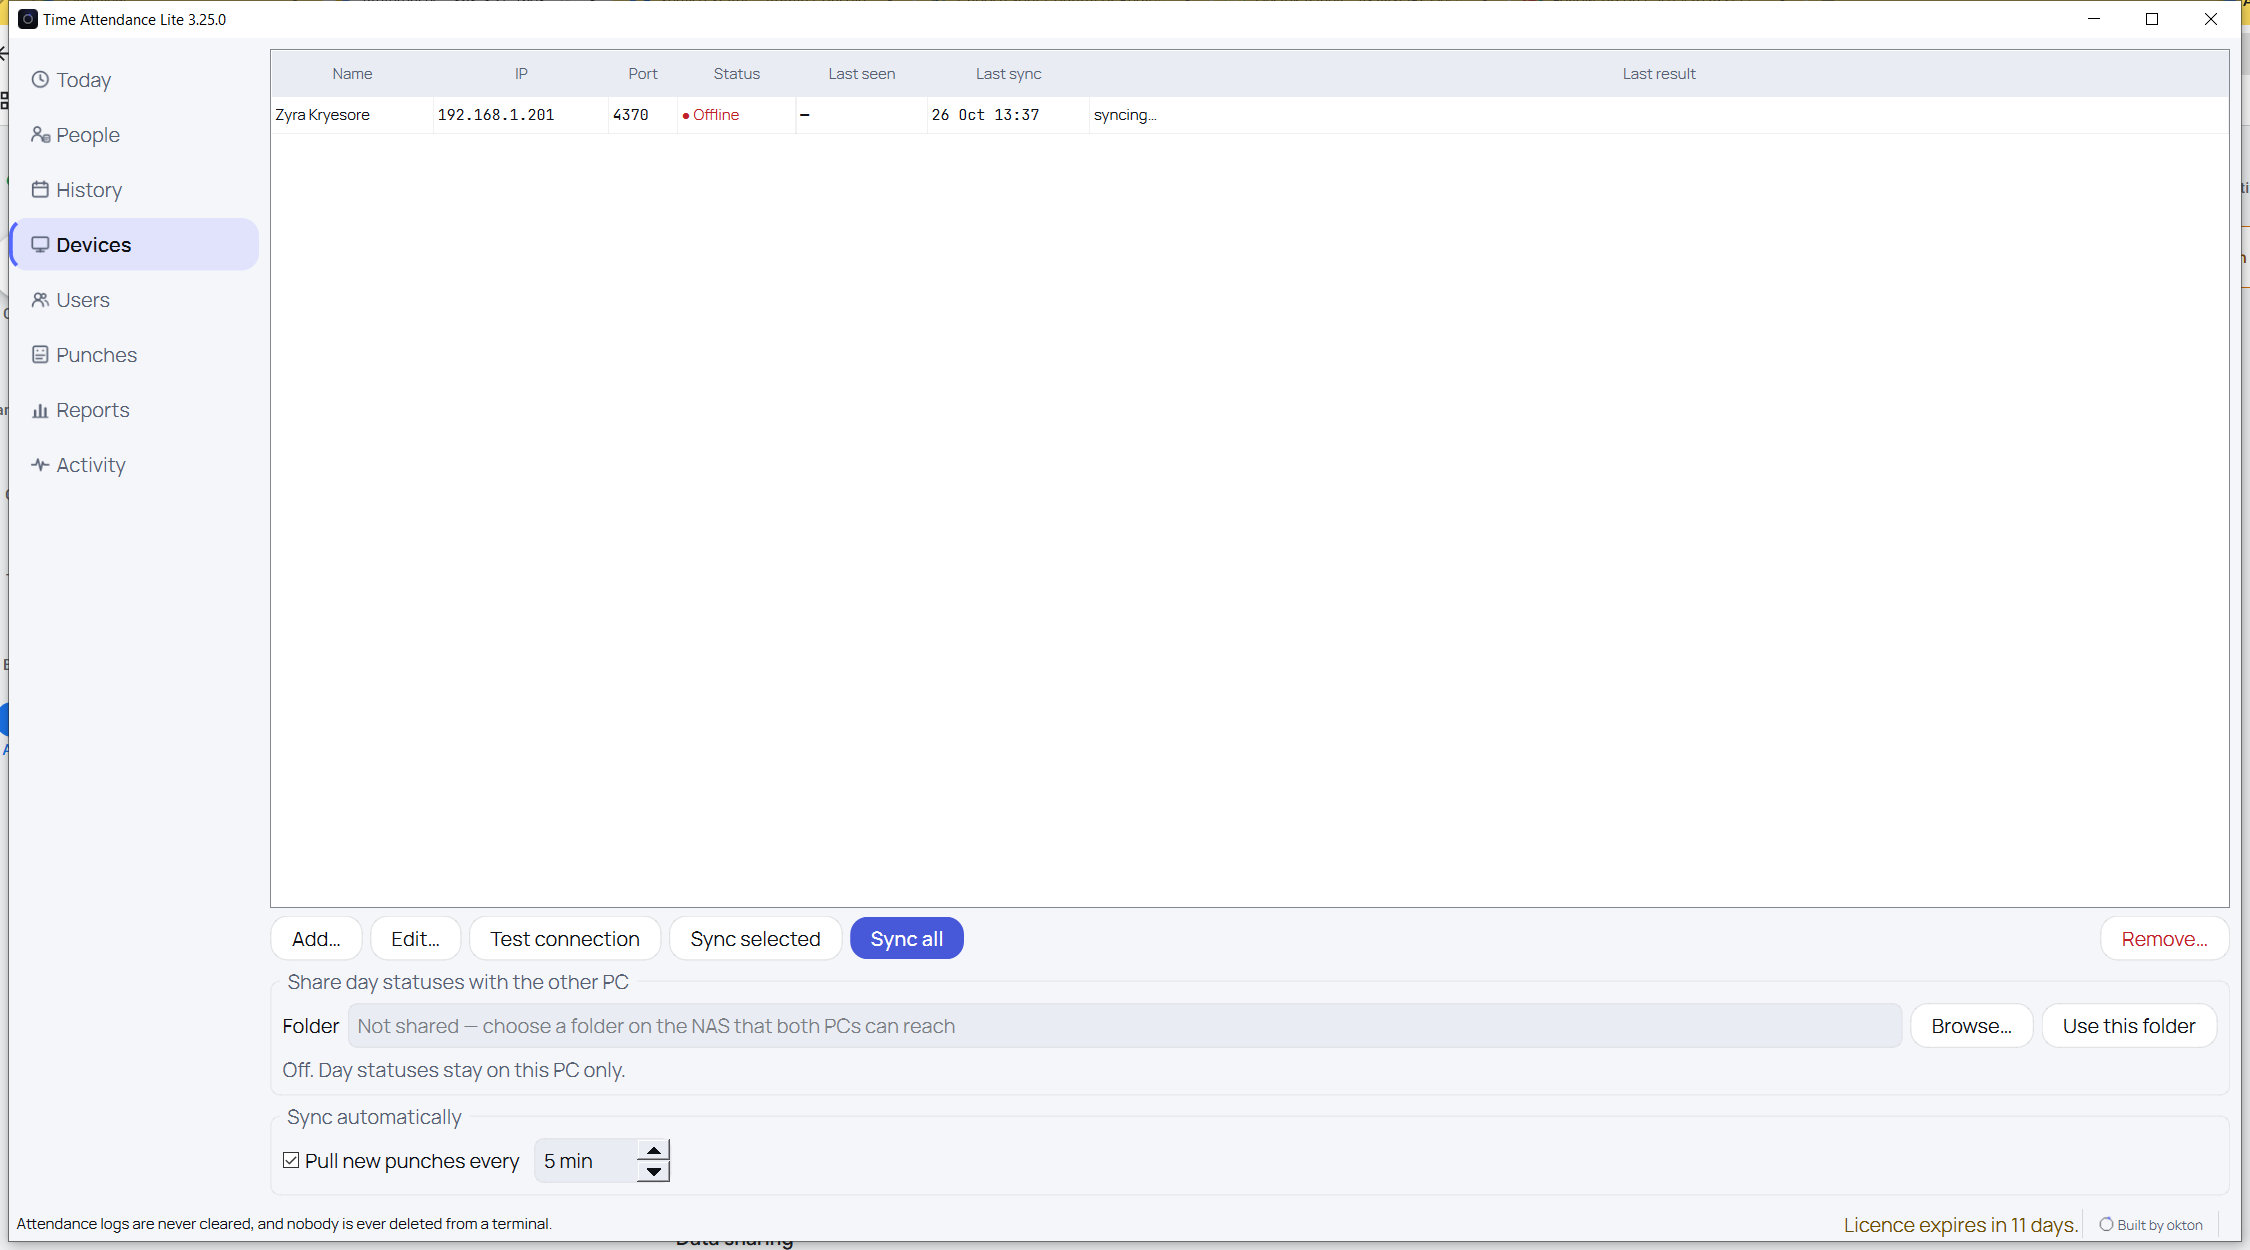Click the port value 4370
The image size is (2250, 1250).
click(x=631, y=115)
